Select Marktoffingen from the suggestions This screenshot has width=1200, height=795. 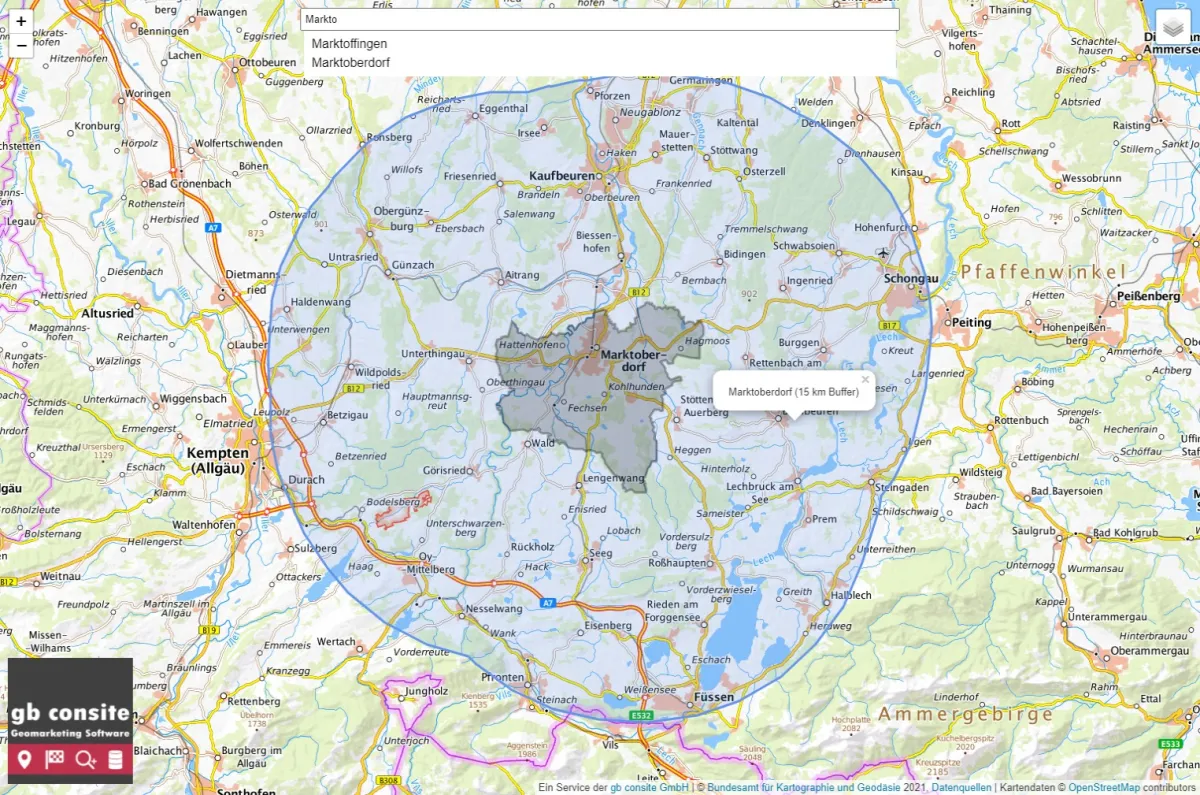pos(350,43)
